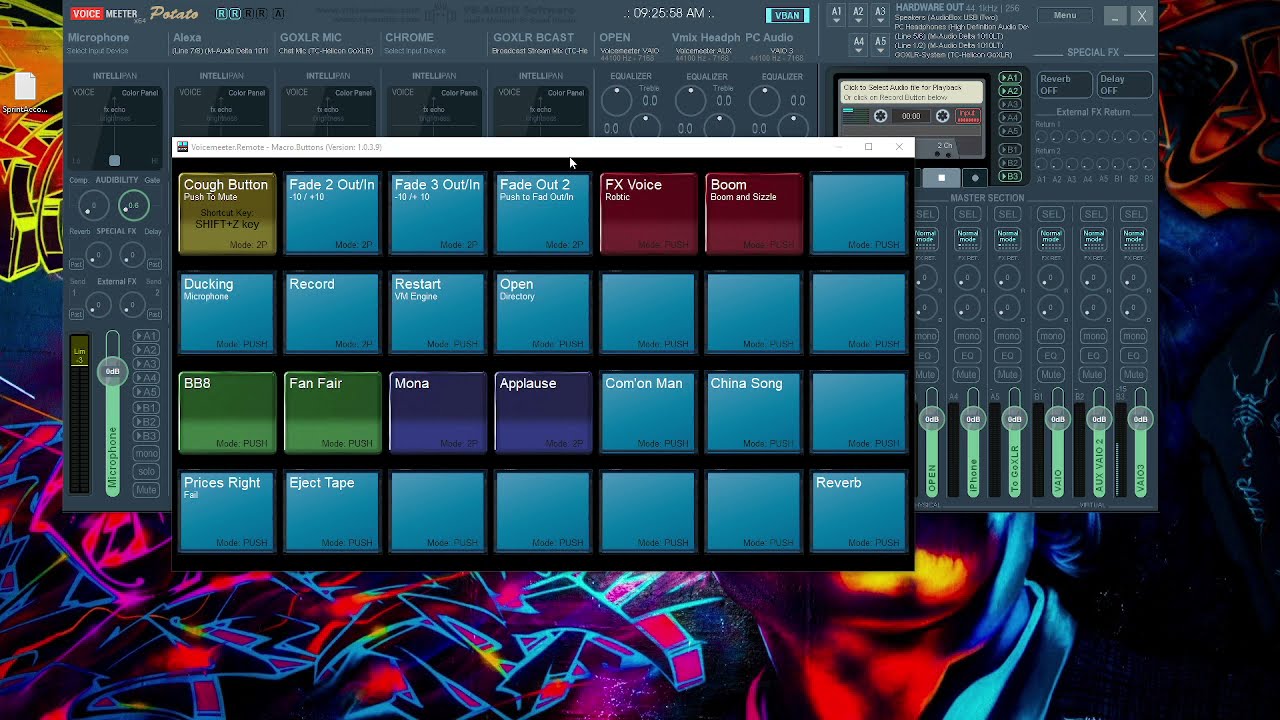Viewport: 1280px width, 720px height.
Task: Click the cassette Stop button
Action: pyautogui.click(x=941, y=178)
